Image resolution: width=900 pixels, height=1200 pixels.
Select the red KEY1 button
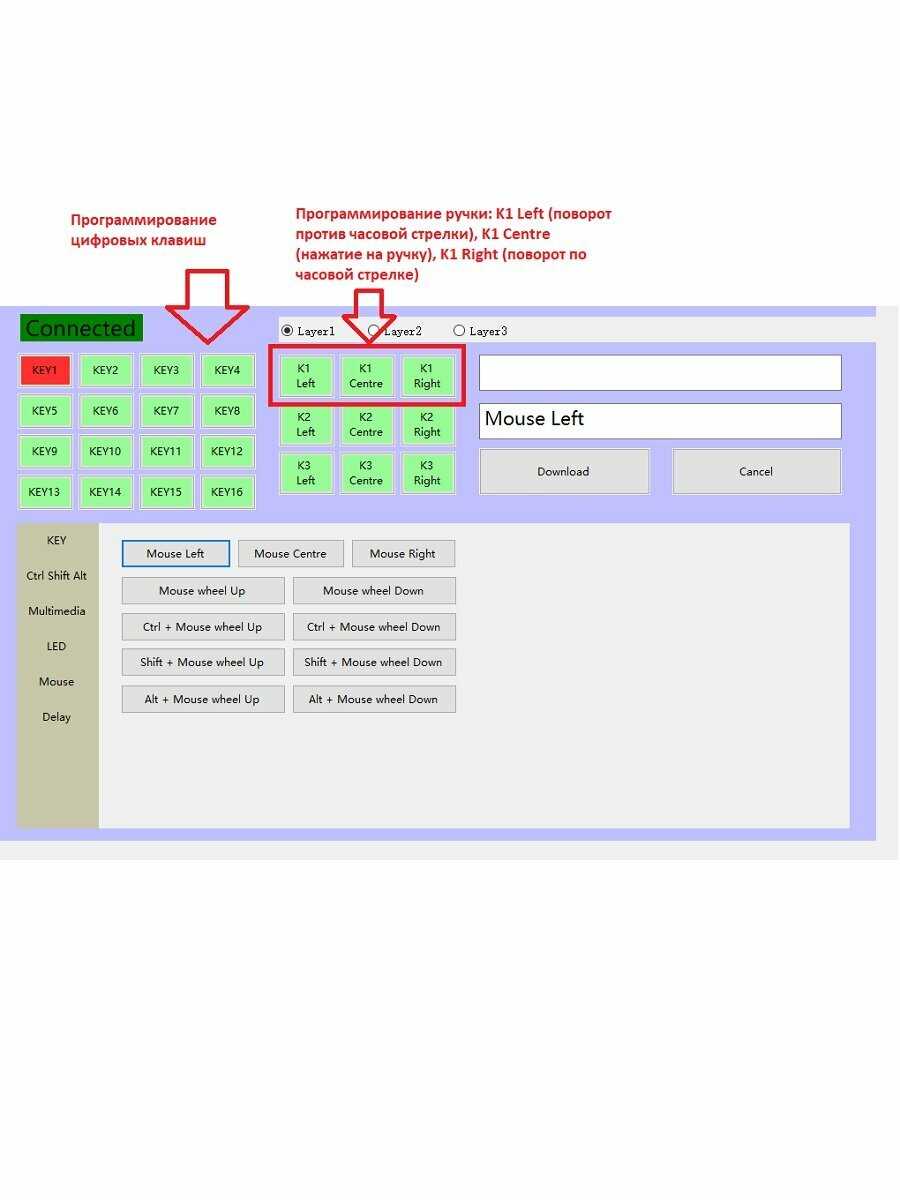[45, 370]
